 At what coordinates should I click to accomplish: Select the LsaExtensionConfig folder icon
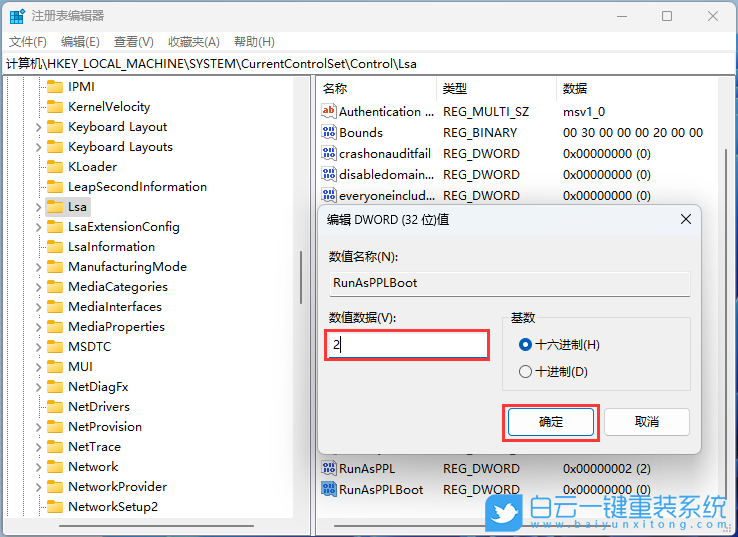pyautogui.click(x=55, y=227)
